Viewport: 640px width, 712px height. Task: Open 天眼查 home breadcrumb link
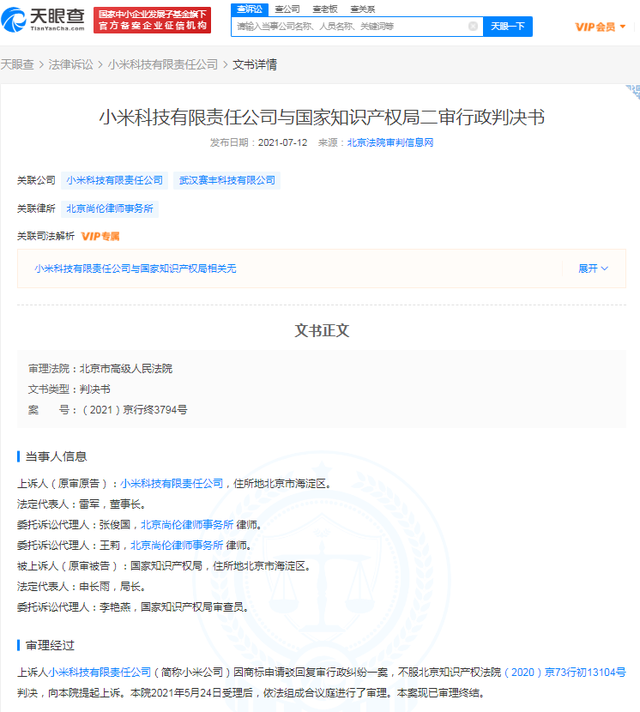[17, 64]
